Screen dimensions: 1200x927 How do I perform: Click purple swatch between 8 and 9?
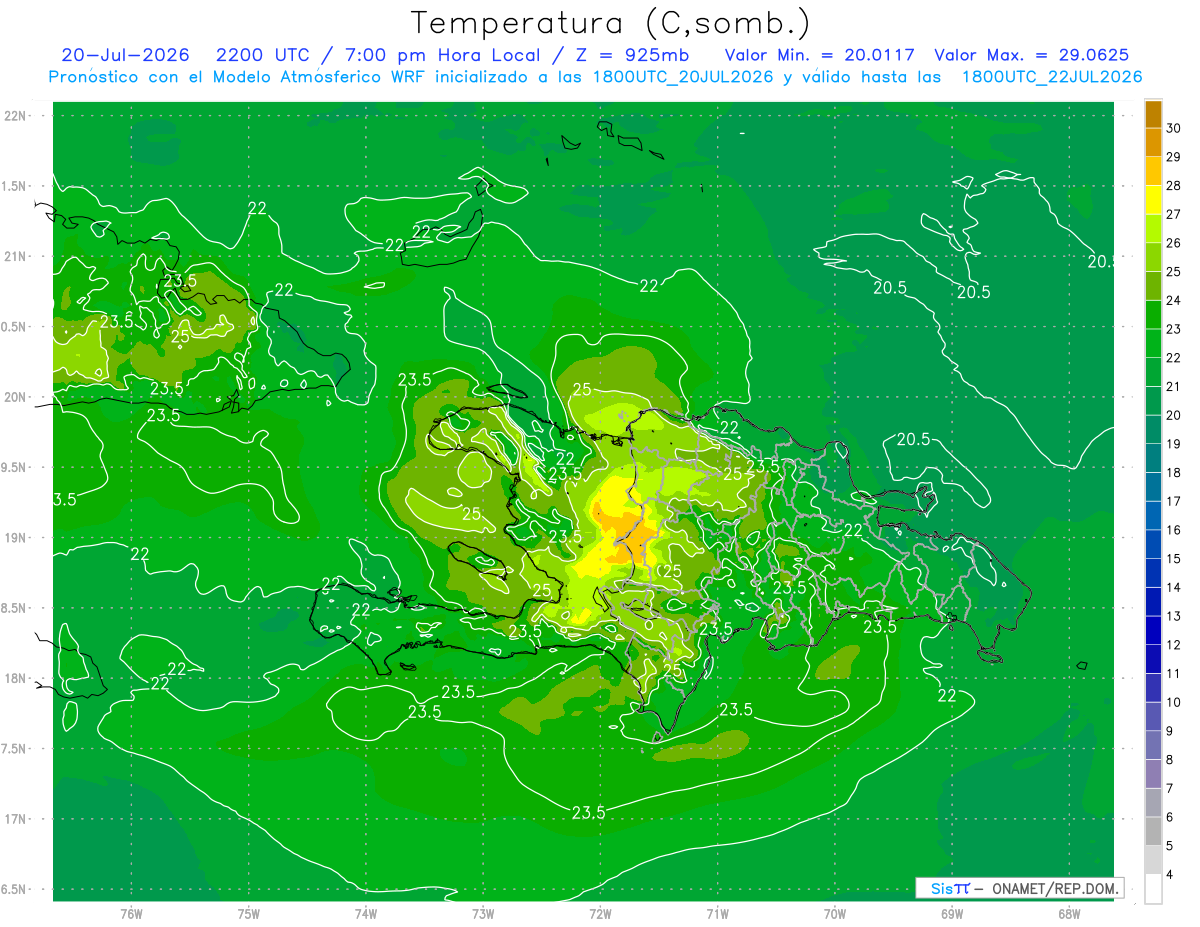click(x=1153, y=745)
